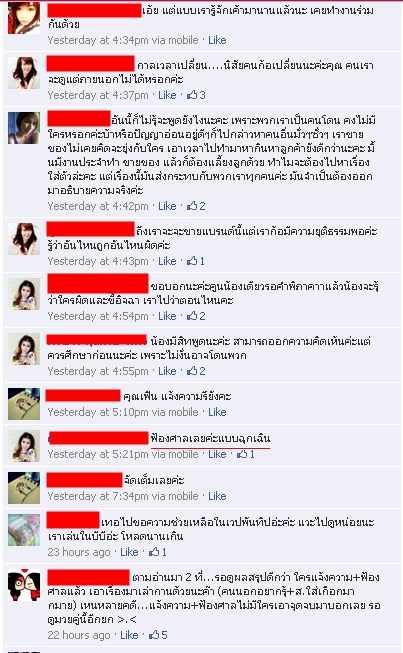Open profile picture of the 4:34pm commenter
The width and height of the screenshot is (403, 653).
pos(24,18)
